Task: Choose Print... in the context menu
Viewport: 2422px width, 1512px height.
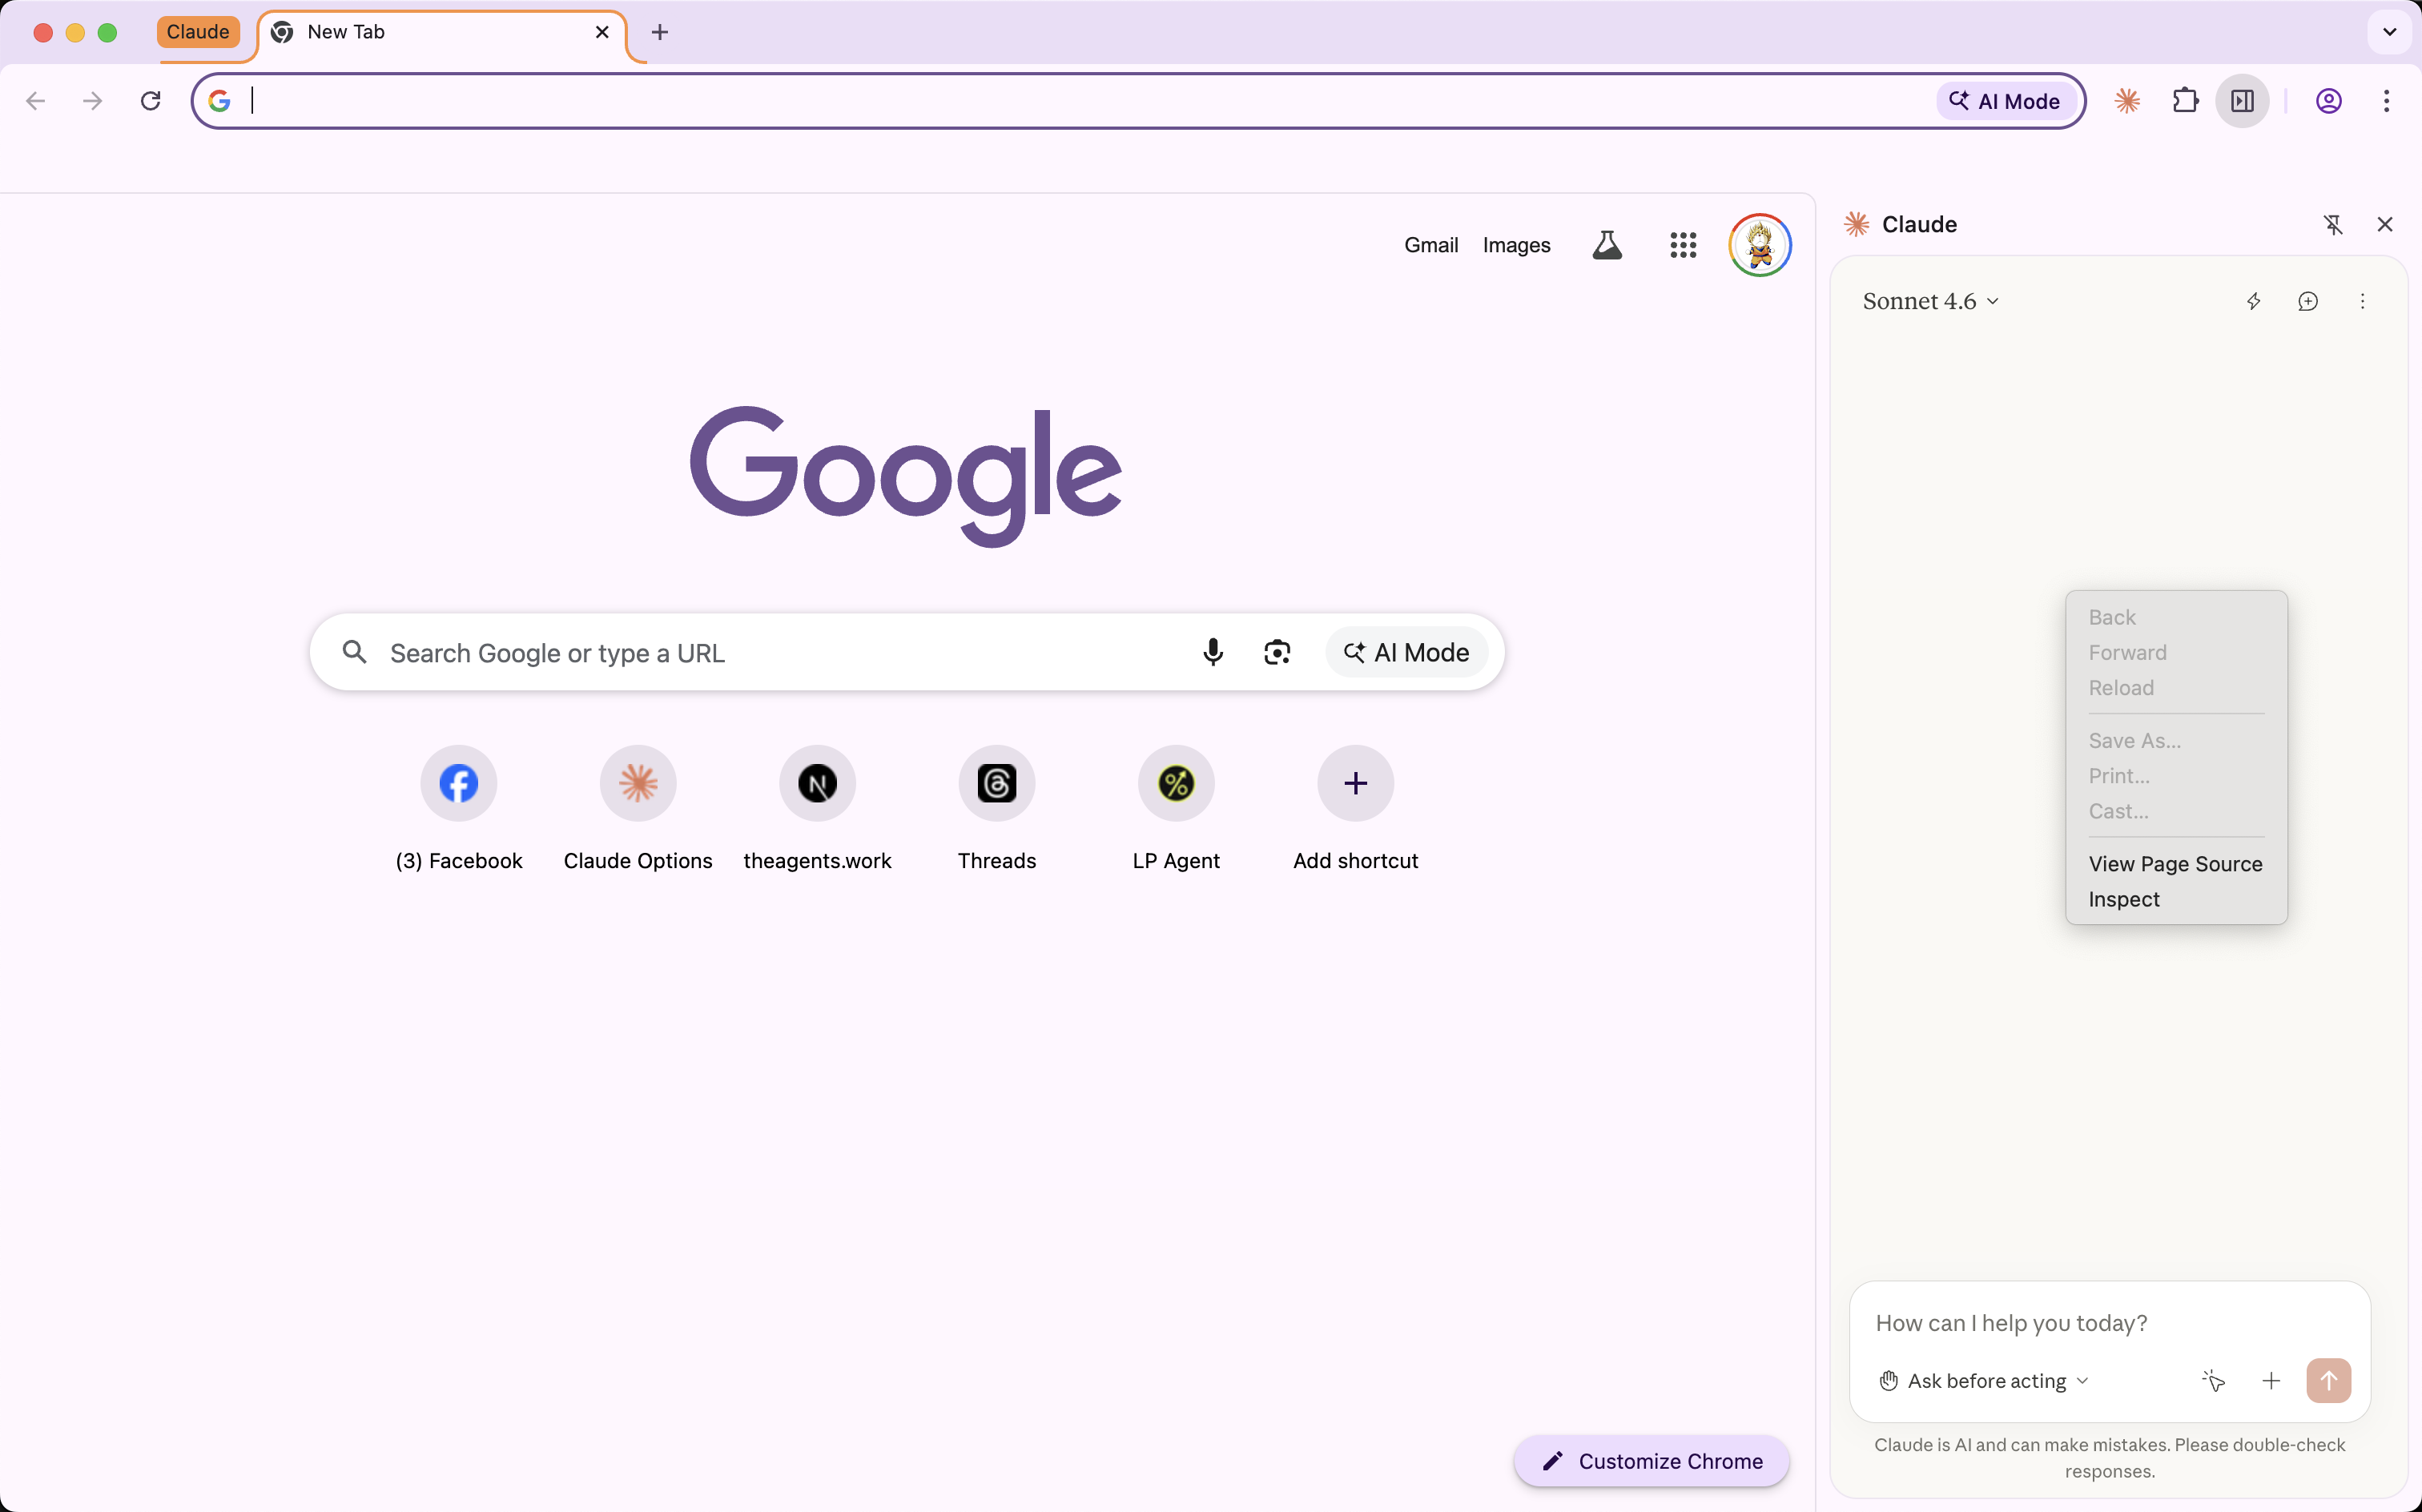Action: click(x=2176, y=776)
